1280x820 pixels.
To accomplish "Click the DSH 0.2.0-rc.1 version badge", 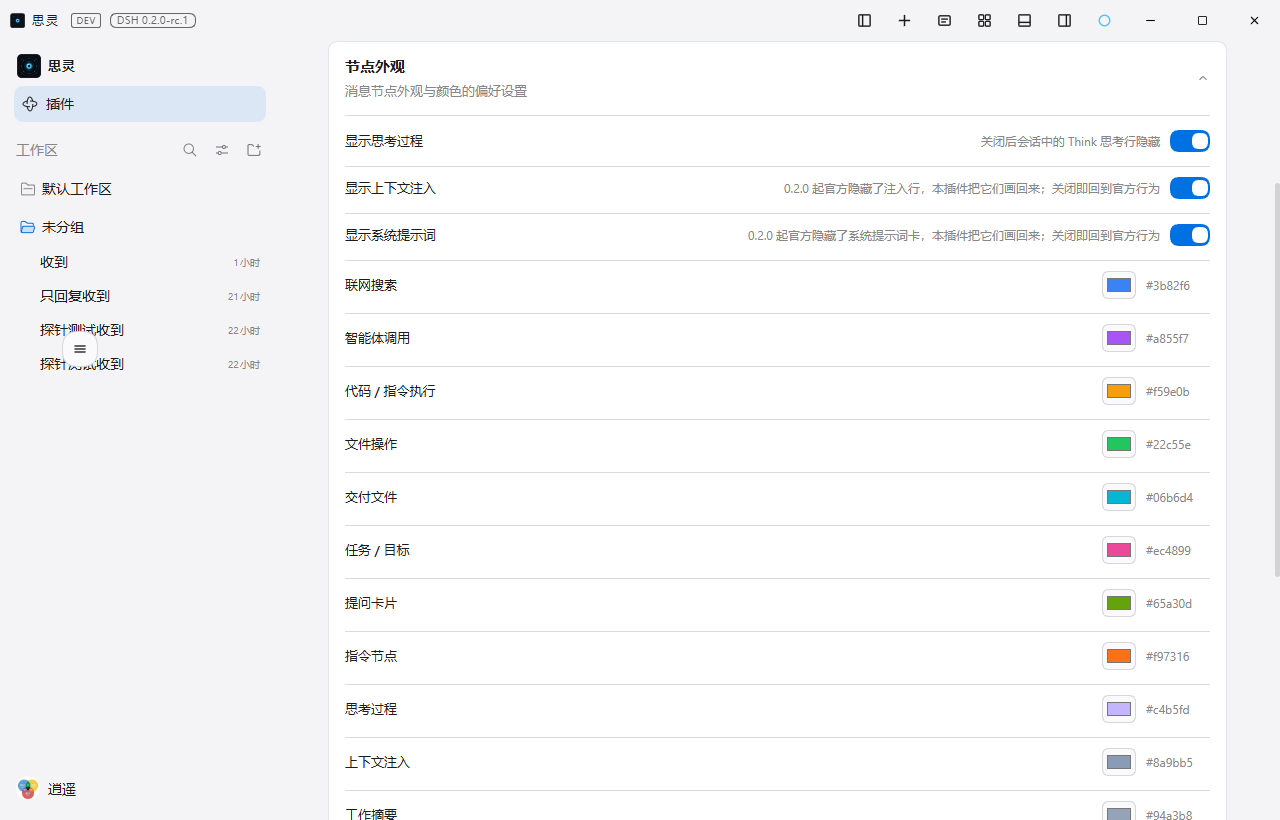I will pos(153,20).
